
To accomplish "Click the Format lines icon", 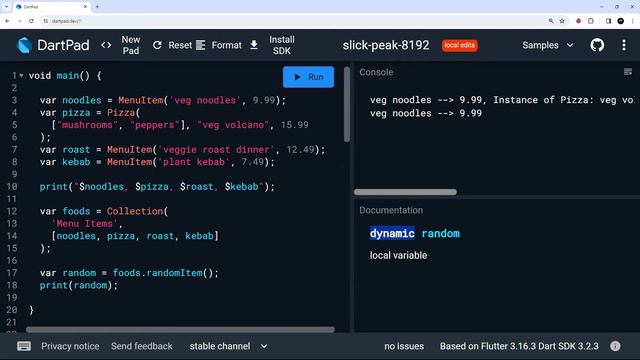I will click(200, 45).
